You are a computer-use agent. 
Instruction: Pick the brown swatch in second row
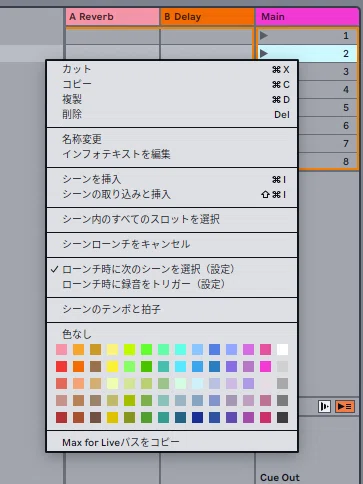[96, 366]
